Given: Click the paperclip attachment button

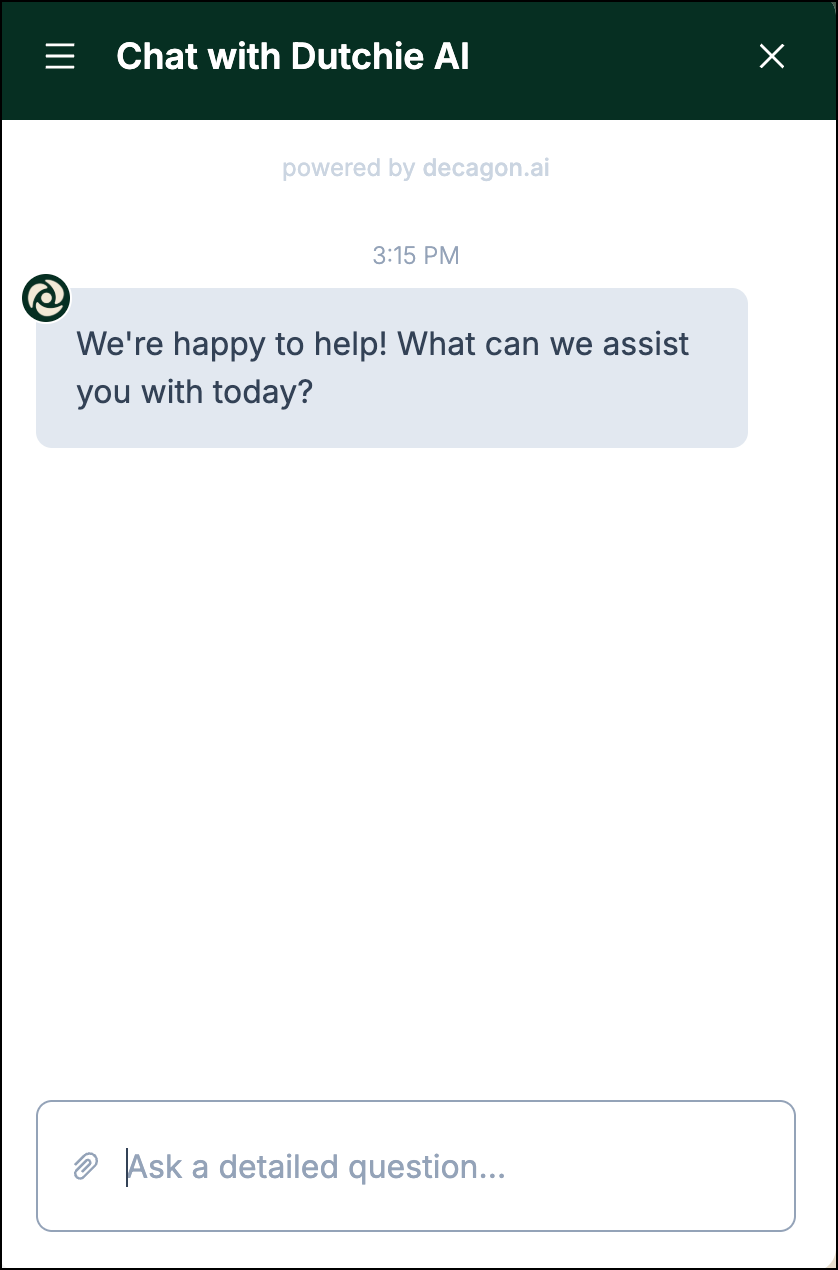Looking at the screenshot, I should pos(86,1166).
